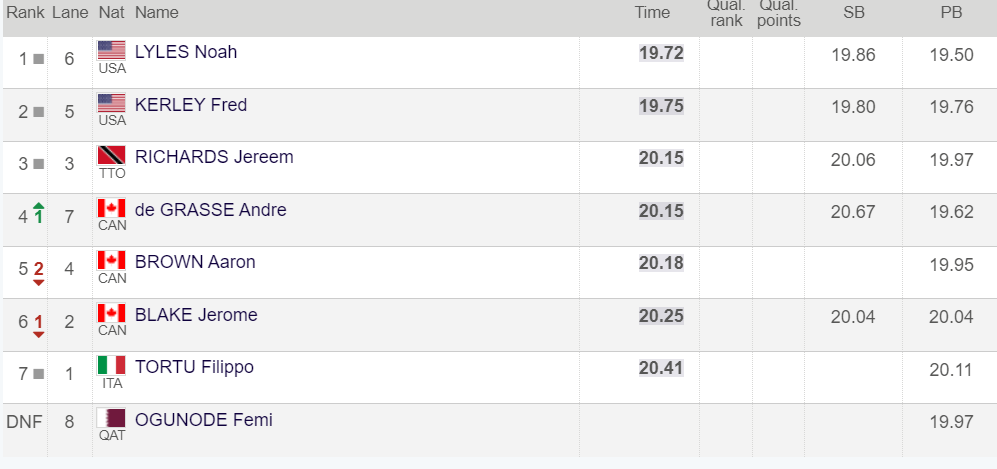Click the Canada flag beside BROWN Aaron
Screen dimensions: 997x469
click(x=111, y=261)
